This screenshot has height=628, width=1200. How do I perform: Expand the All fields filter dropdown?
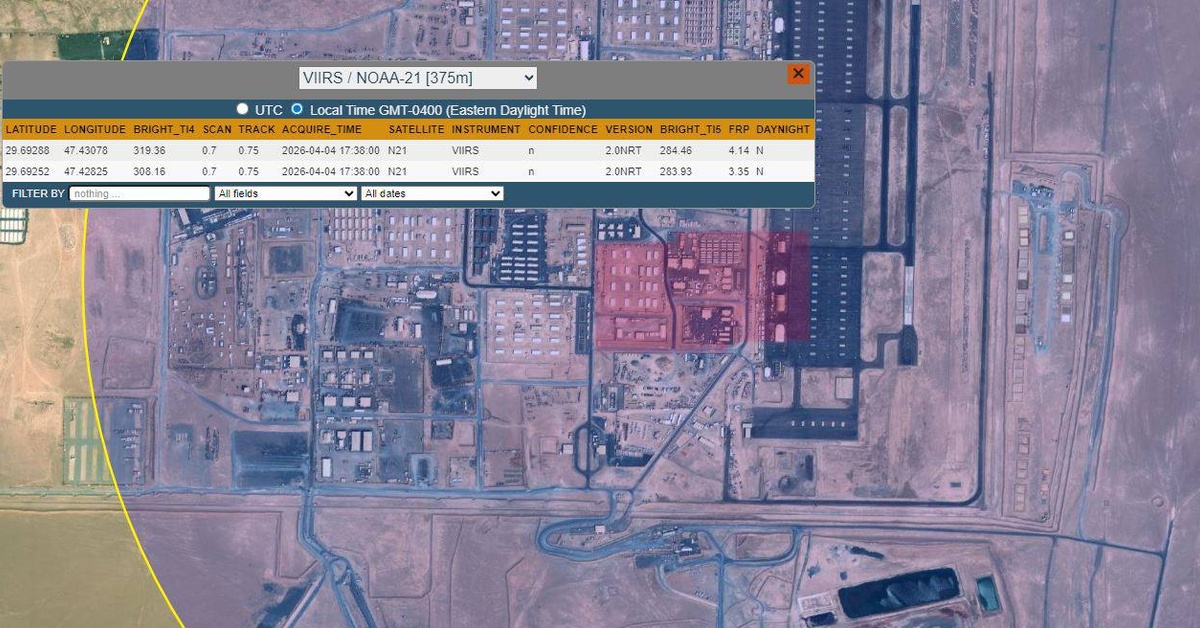pyautogui.click(x=285, y=193)
